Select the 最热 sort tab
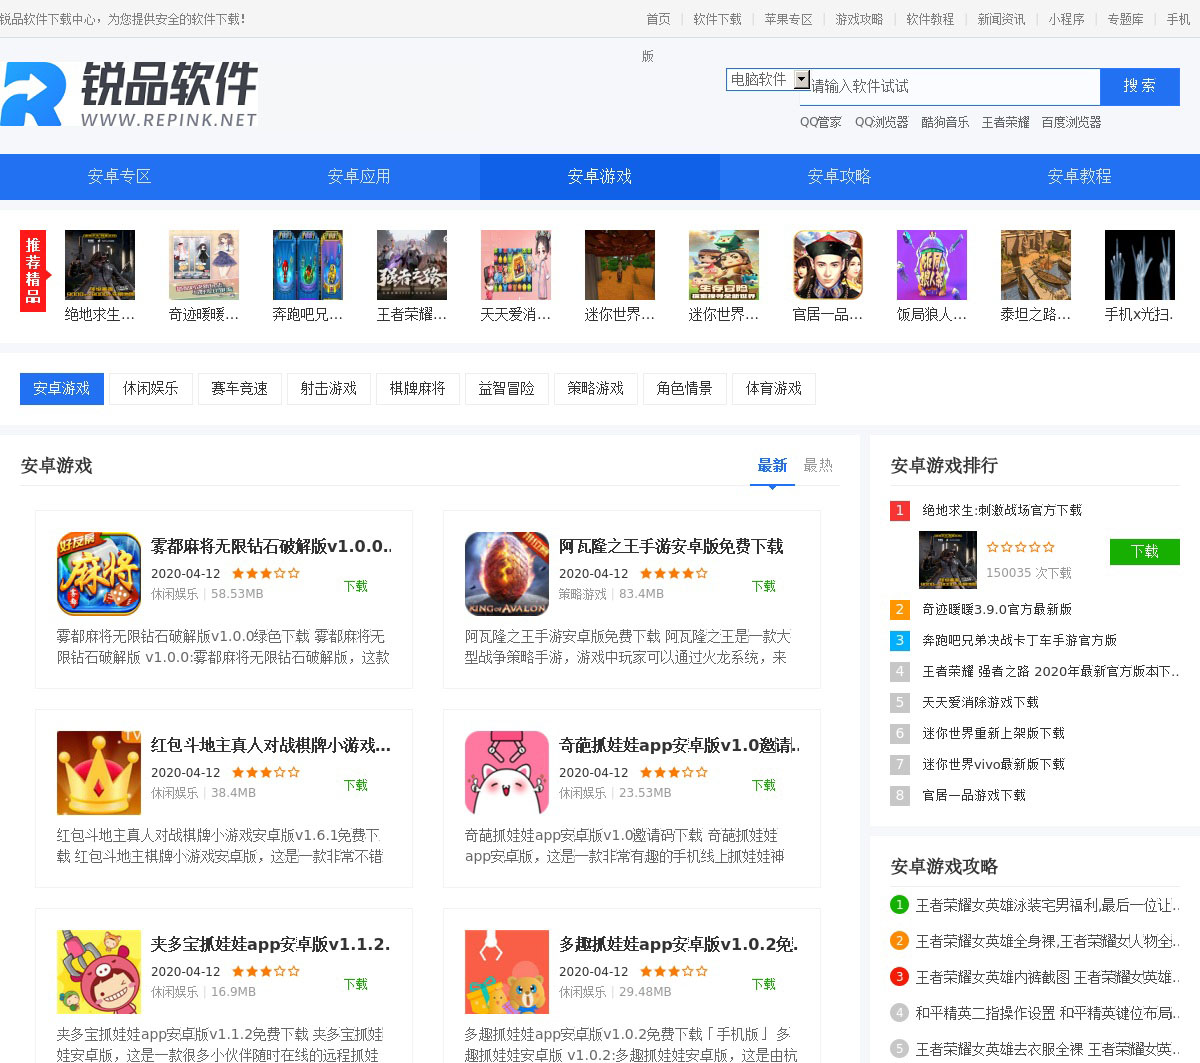 click(818, 465)
